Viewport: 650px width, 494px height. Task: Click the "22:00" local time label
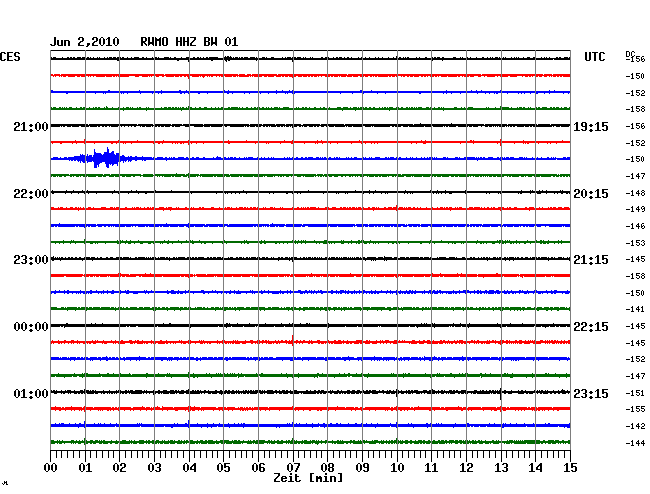[31, 194]
